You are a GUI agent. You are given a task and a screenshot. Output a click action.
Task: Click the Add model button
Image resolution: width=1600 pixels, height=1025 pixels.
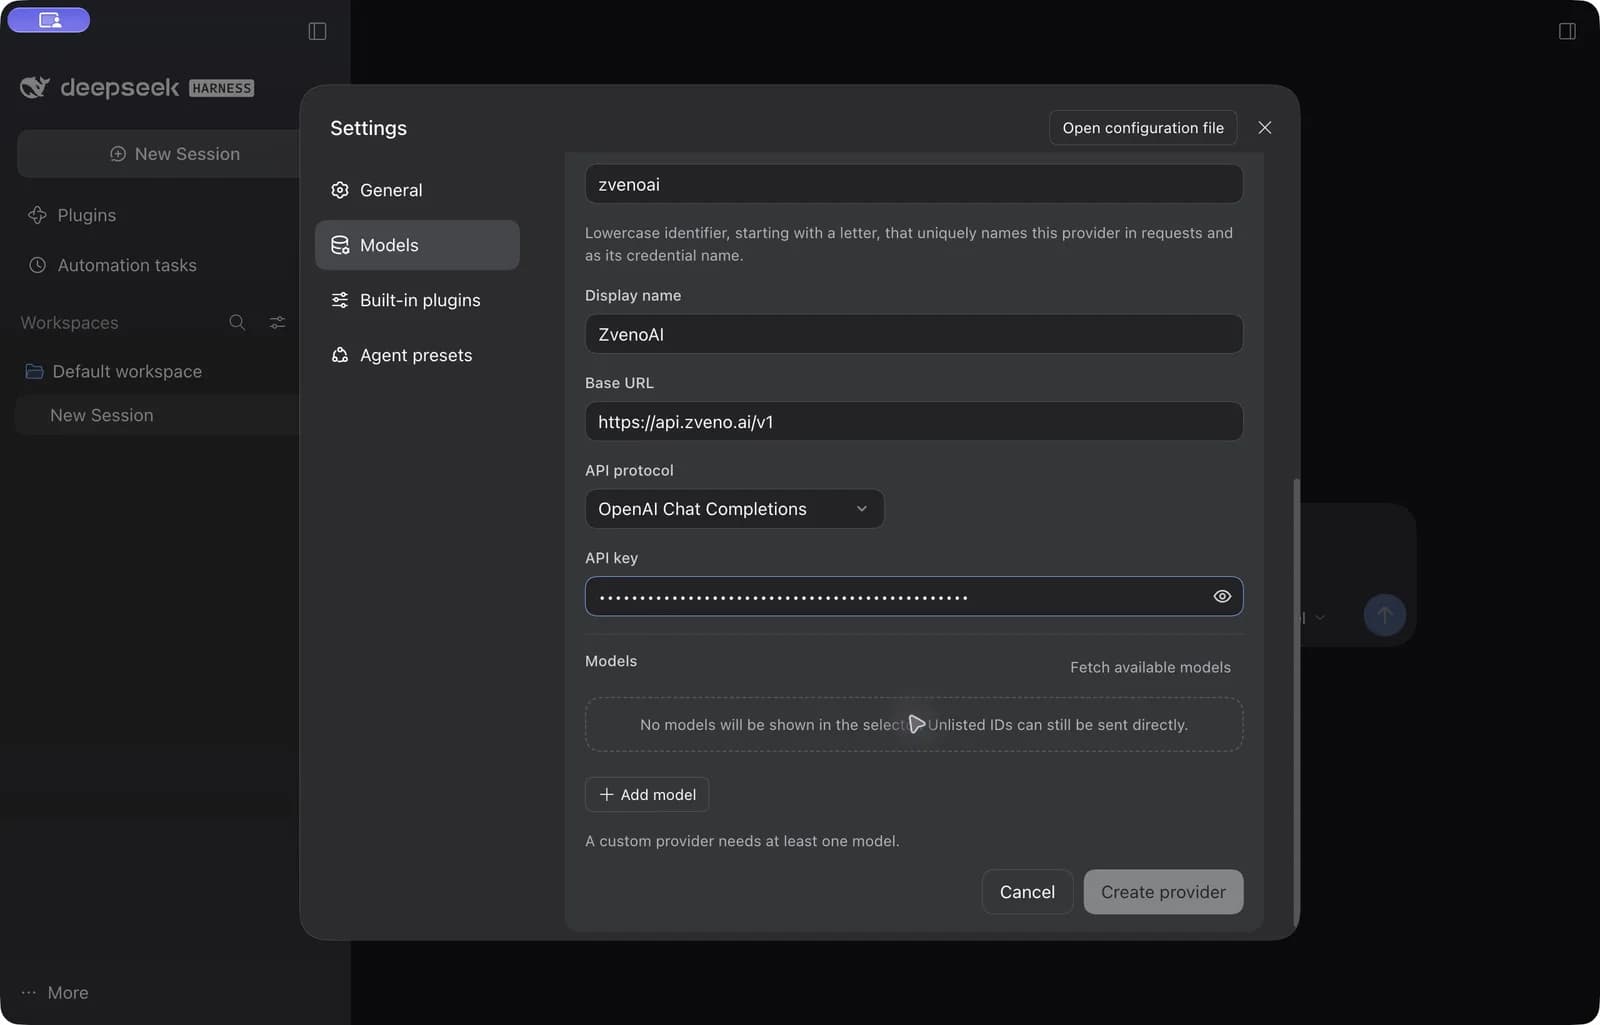click(647, 794)
